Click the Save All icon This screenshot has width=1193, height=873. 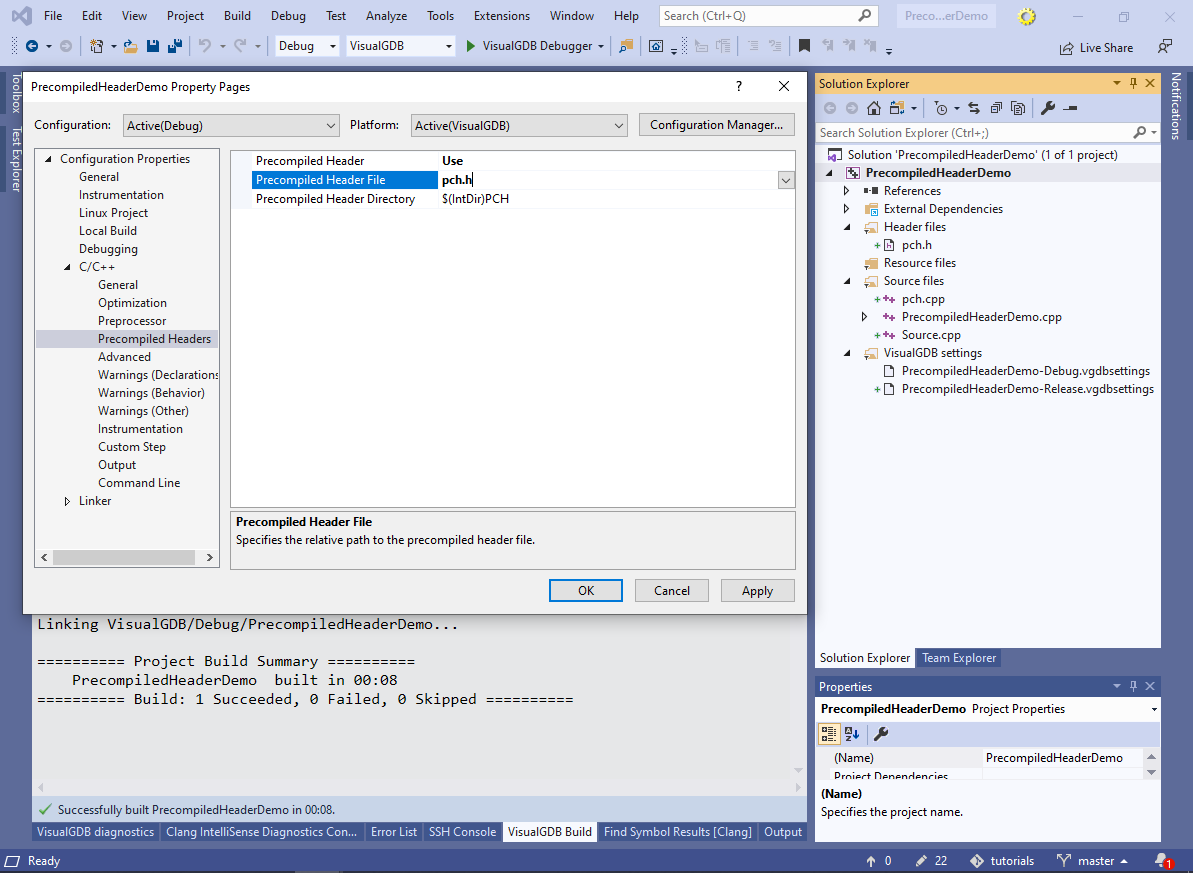175,46
